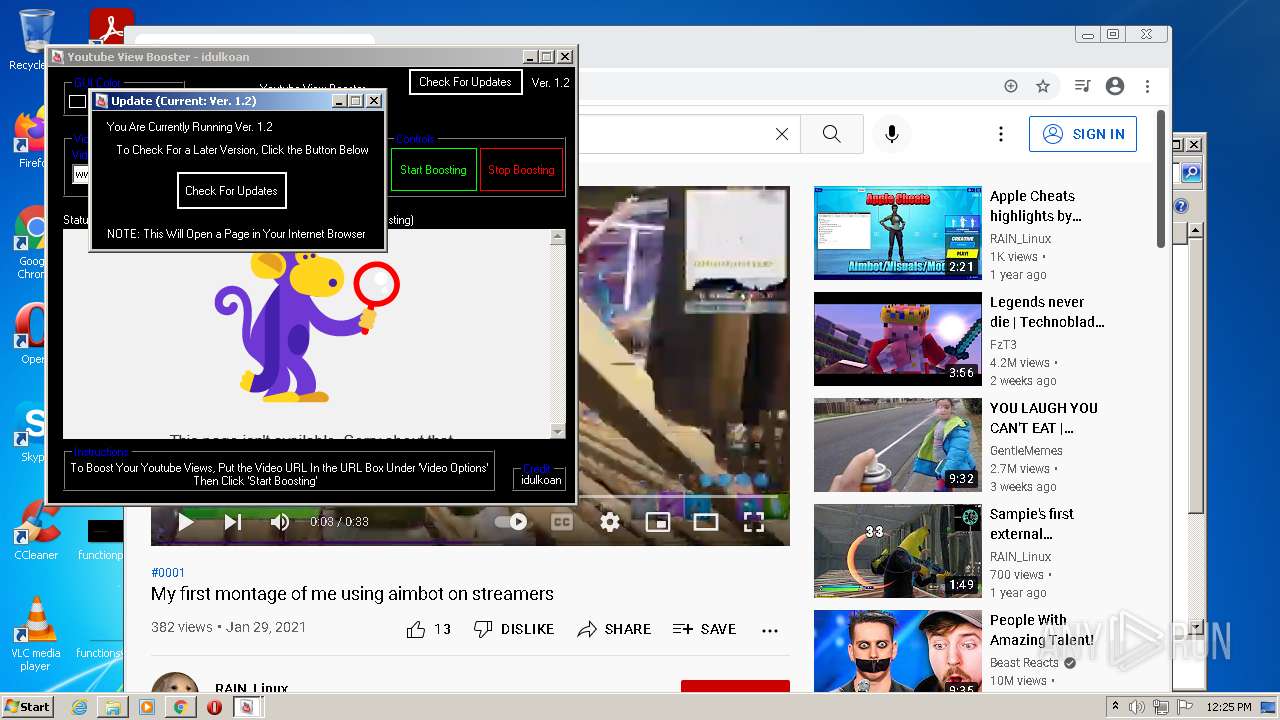Show hidden tray icons arrow
This screenshot has height=720, width=1280.
pyautogui.click(x=1116, y=707)
